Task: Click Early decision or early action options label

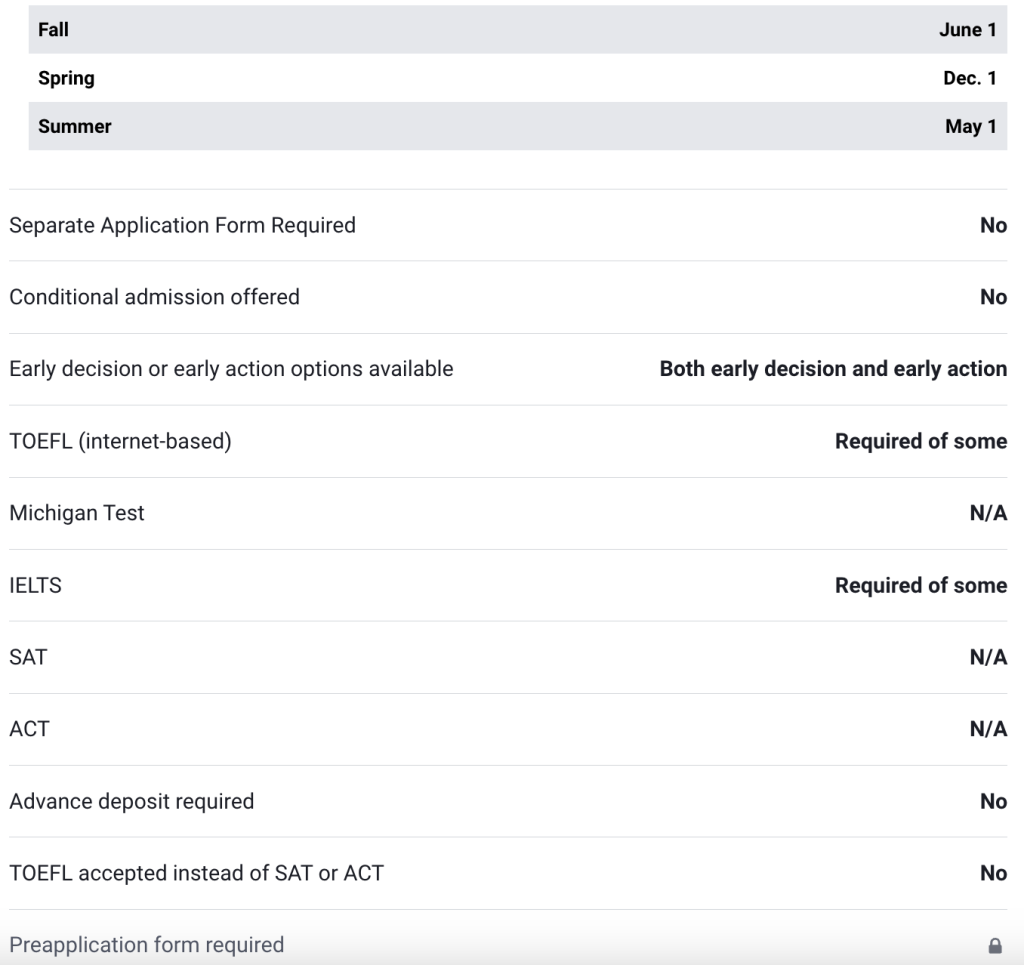Action: click(231, 369)
